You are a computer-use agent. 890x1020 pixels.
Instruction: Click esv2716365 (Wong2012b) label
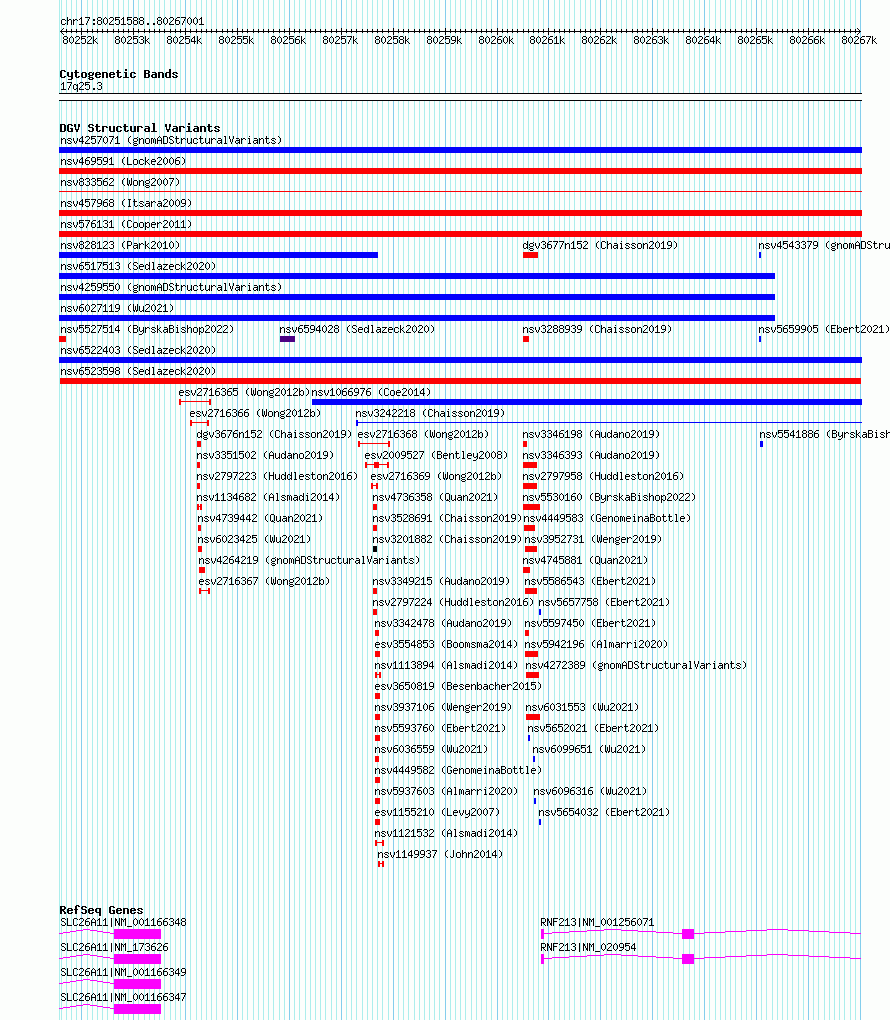(244, 392)
